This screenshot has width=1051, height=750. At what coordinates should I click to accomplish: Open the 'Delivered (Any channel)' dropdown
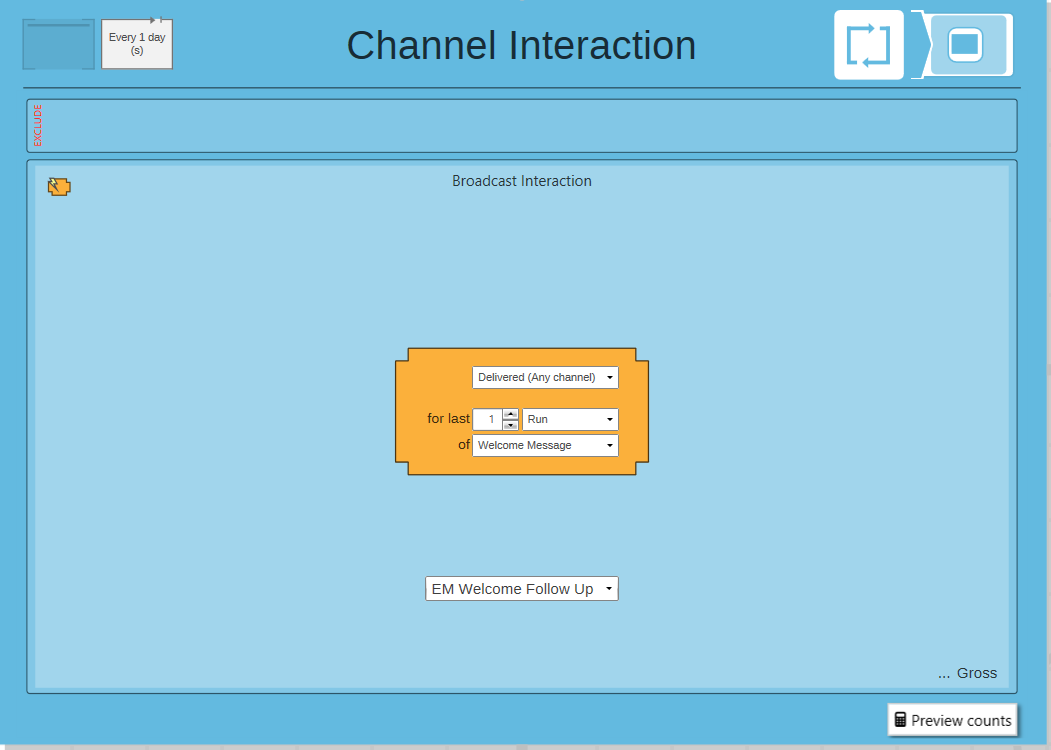click(x=545, y=377)
